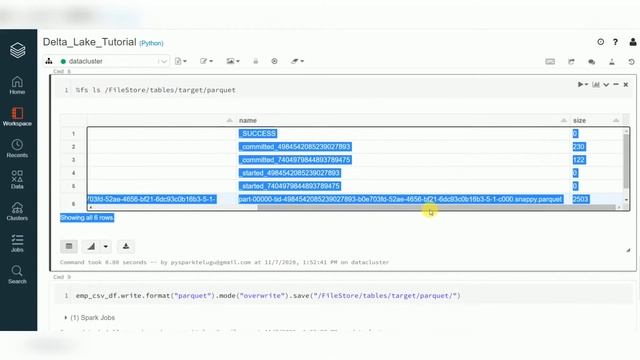Click the cluster hierarchy icon beside datacluster
This screenshot has width=640, height=360.
(49, 61)
